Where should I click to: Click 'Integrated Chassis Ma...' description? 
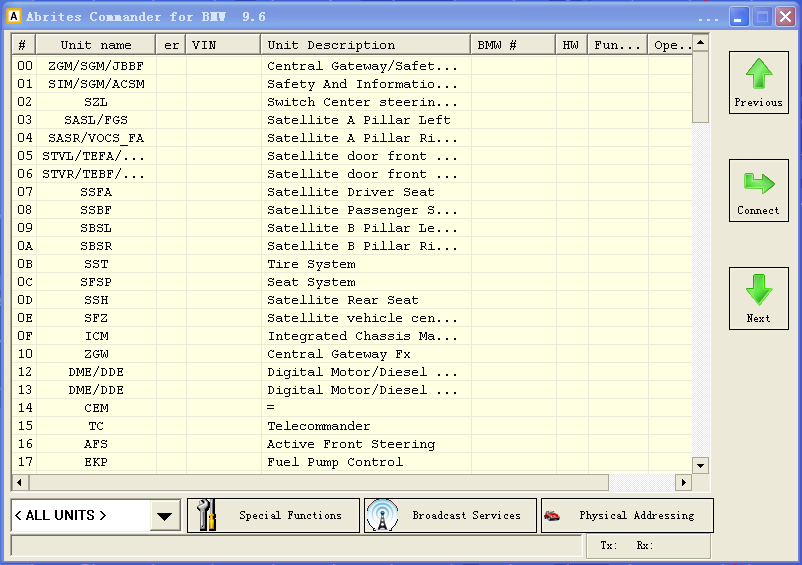(363, 336)
